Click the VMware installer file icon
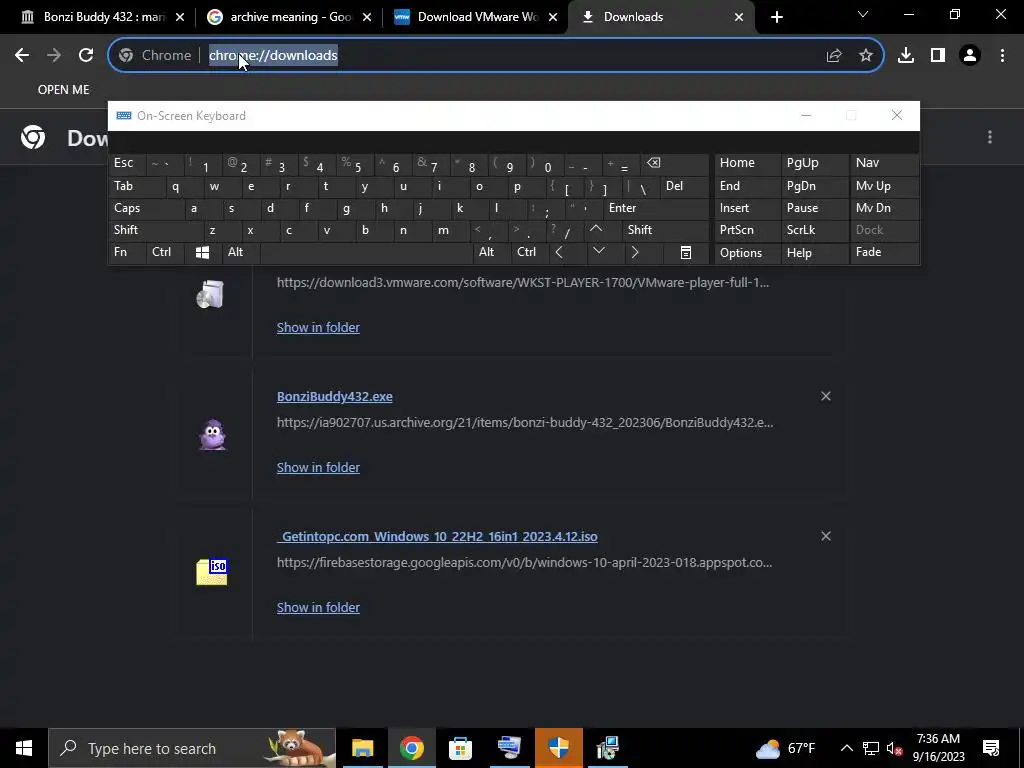Viewport: 1024px width, 768px height. (x=210, y=294)
